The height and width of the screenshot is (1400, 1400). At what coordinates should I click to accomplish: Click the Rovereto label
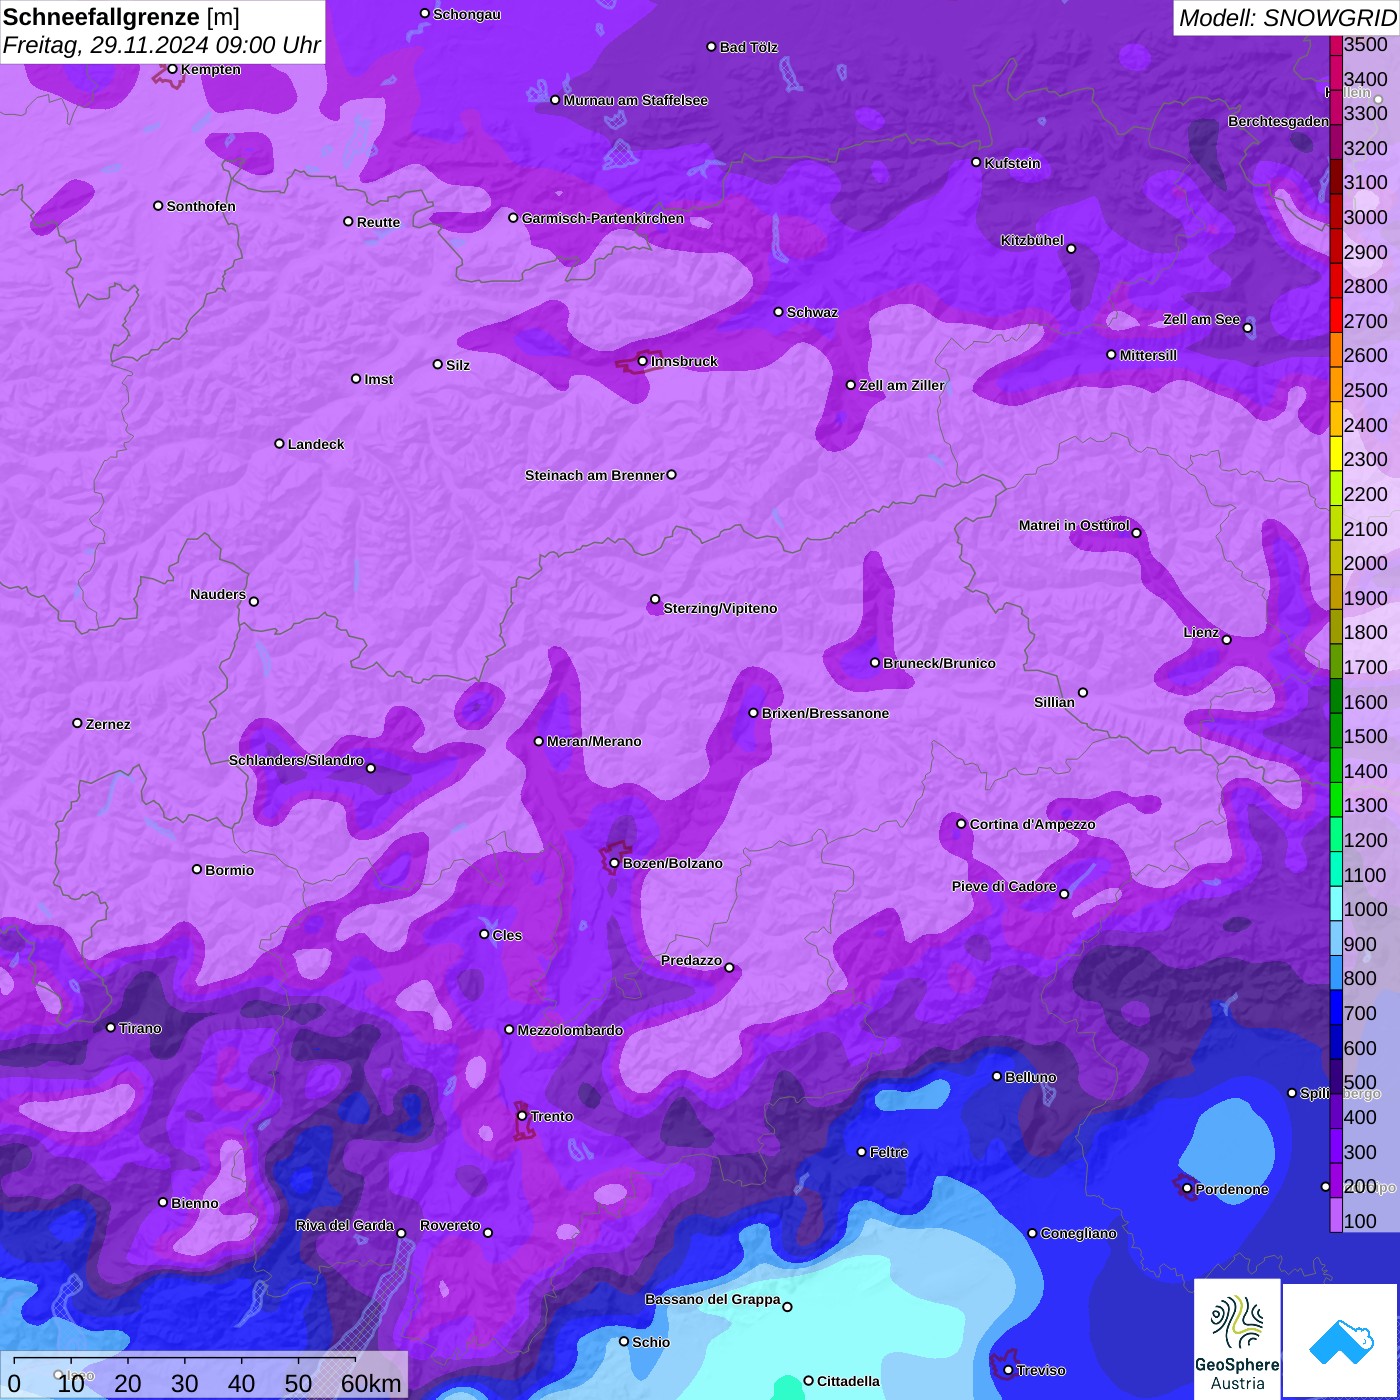(x=450, y=1225)
